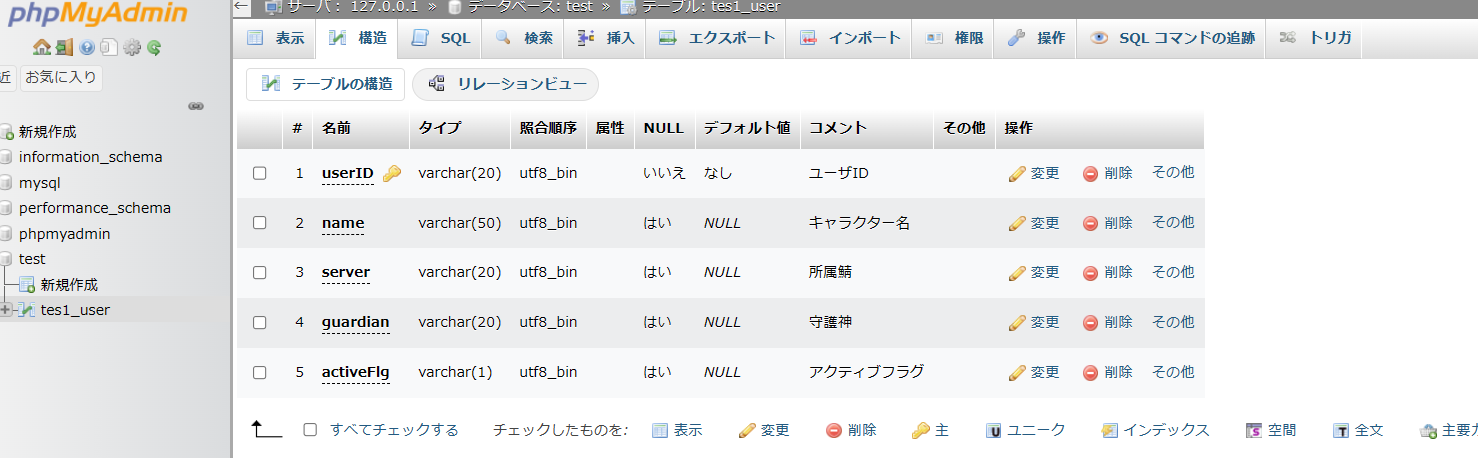Open the トリガ (Triggers) tab
The image size is (1478, 458).
[1315, 38]
